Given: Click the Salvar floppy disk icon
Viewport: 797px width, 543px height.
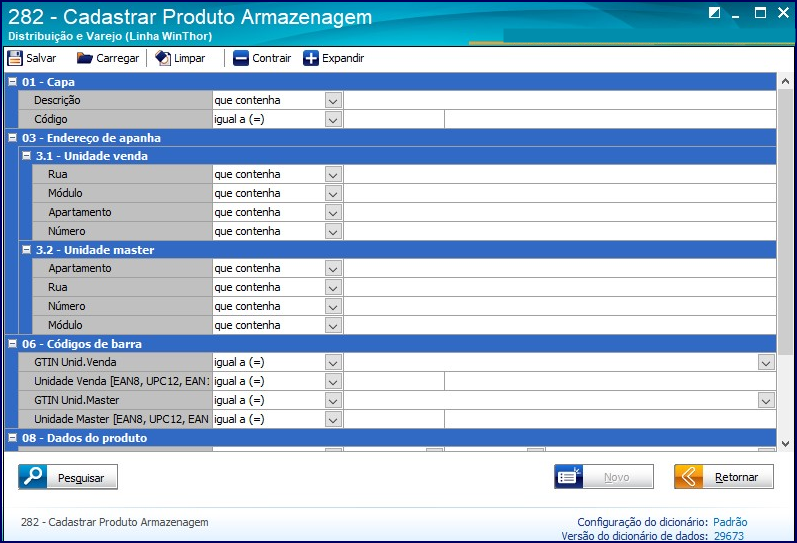Looking at the screenshot, I should pos(15,58).
